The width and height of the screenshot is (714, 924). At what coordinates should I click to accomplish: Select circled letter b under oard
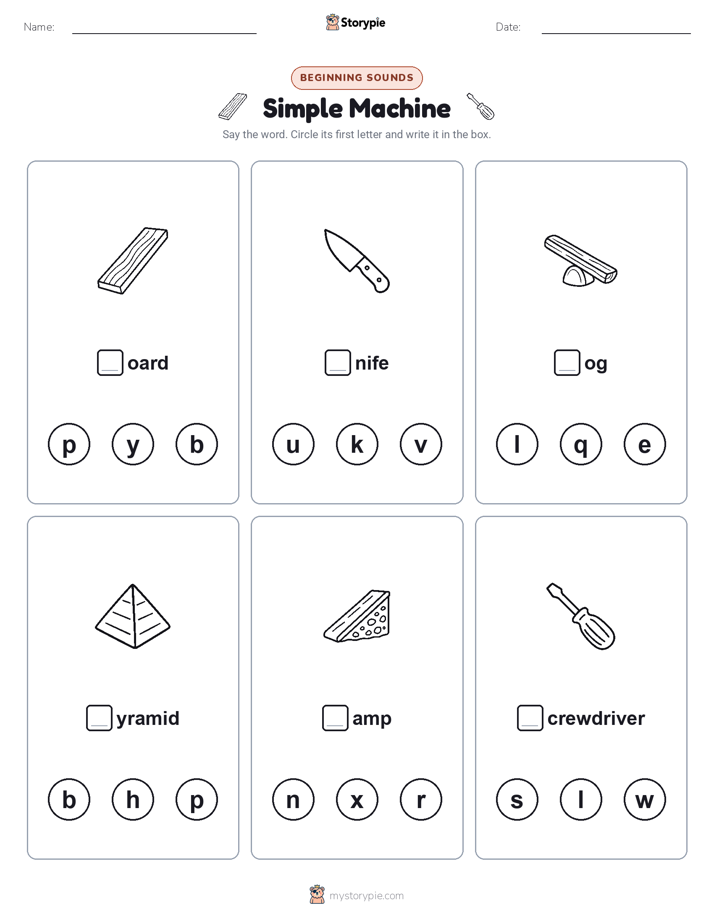pyautogui.click(x=197, y=444)
